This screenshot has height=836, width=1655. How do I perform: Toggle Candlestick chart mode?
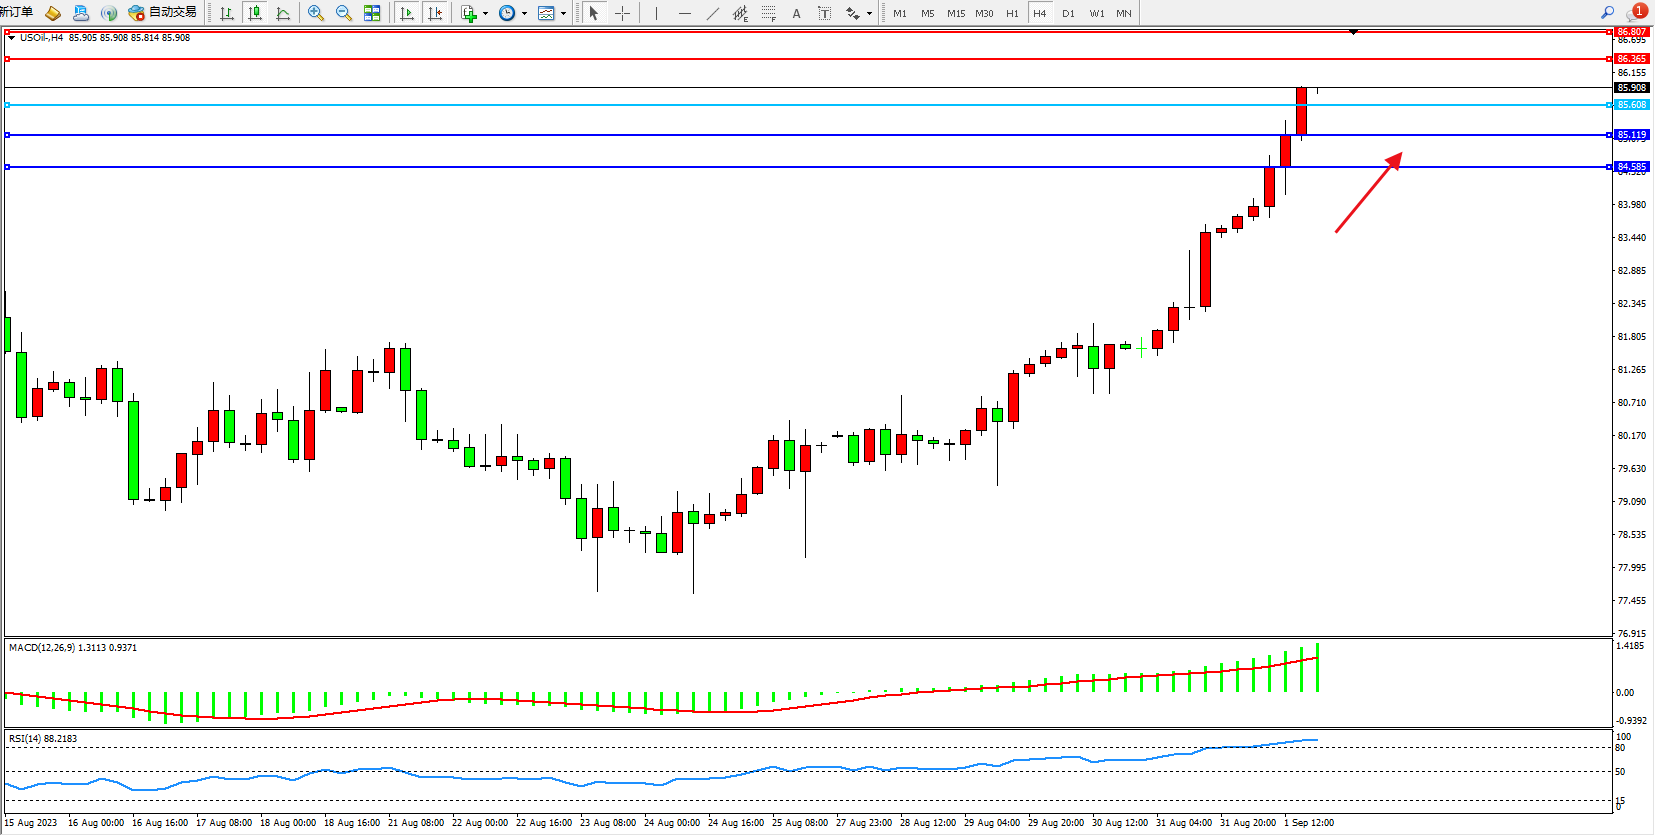[255, 13]
